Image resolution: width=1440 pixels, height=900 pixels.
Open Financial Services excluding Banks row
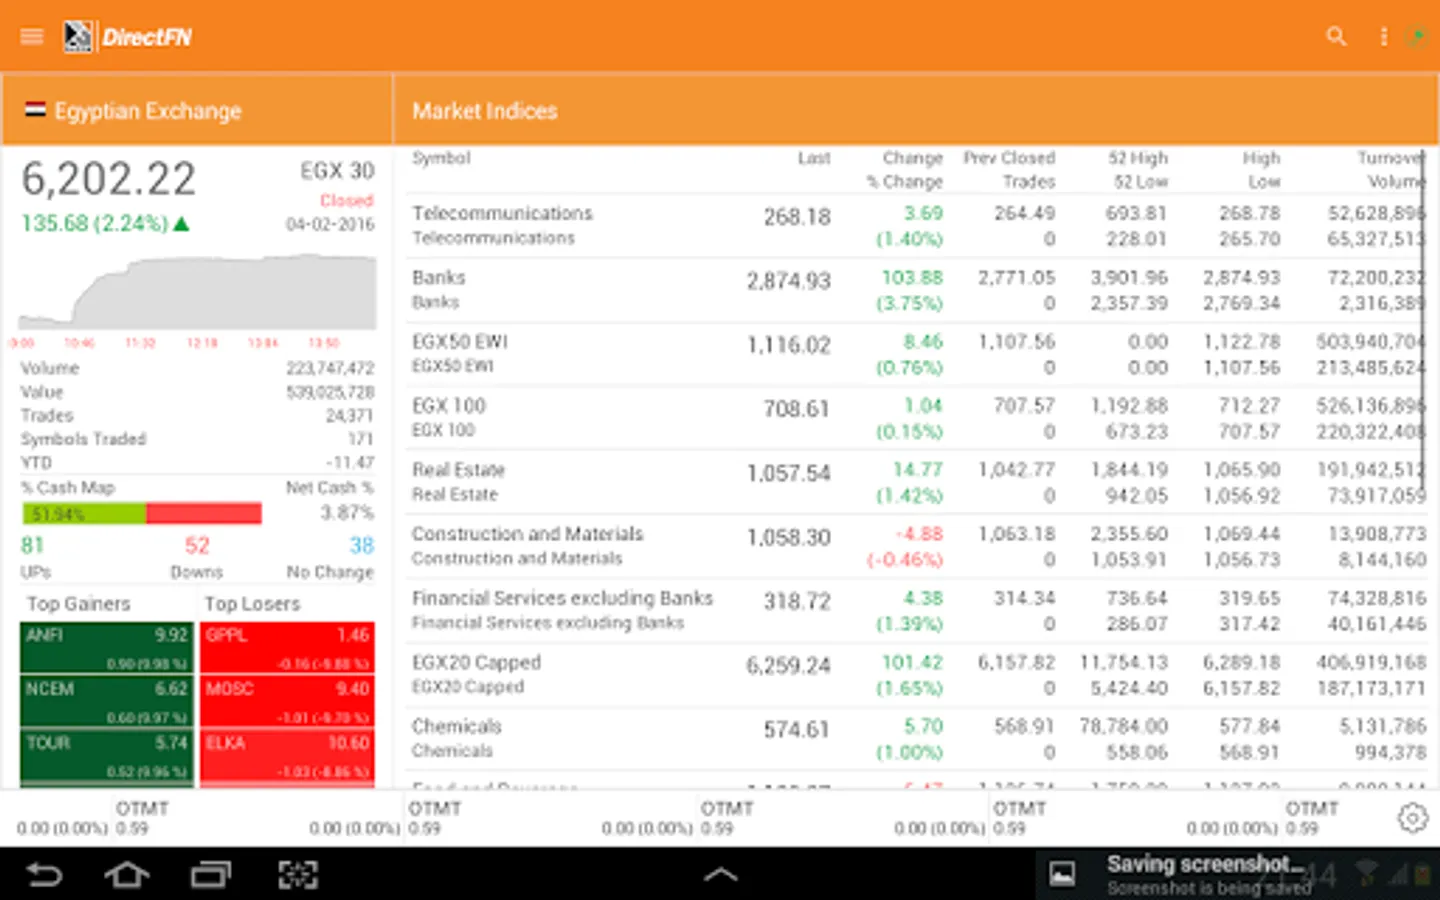tap(918, 610)
